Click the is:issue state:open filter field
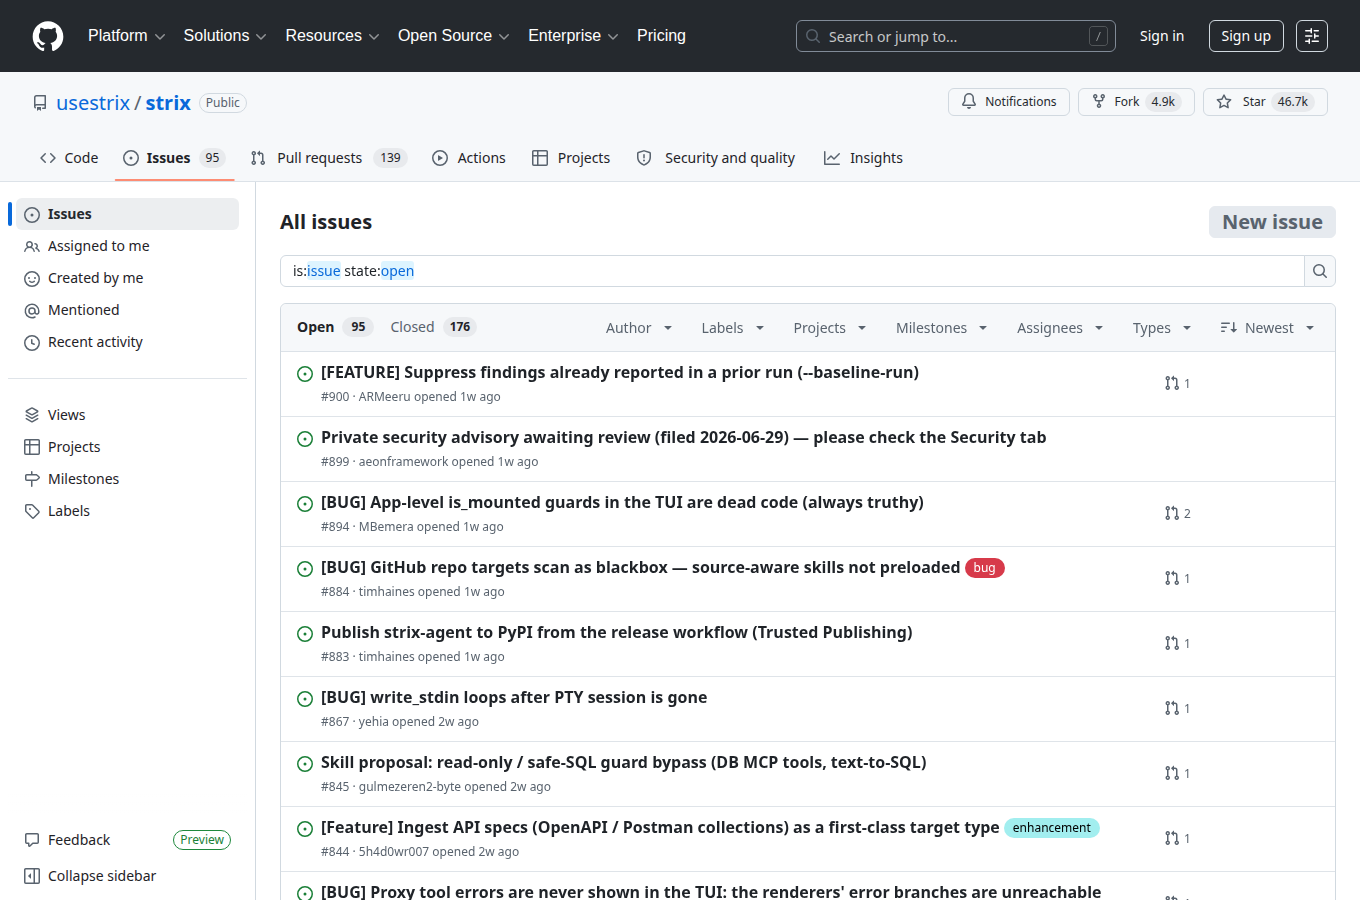Image resolution: width=1360 pixels, height=900 pixels. pos(792,271)
